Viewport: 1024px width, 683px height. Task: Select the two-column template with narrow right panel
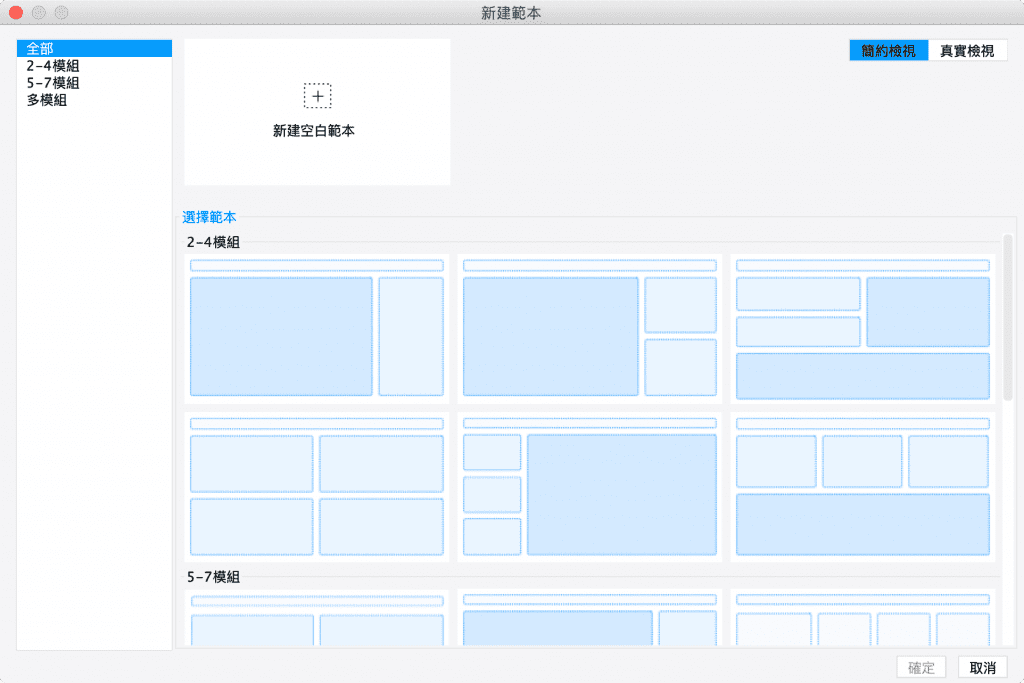pyautogui.click(x=317, y=328)
